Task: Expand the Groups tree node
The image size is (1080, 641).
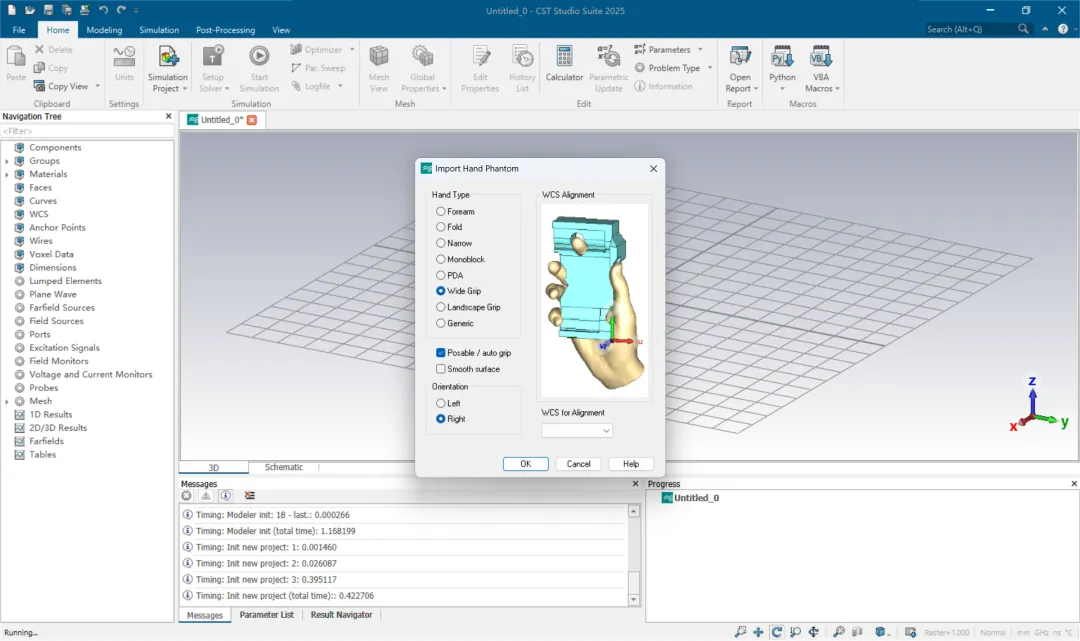Action: pos(7,161)
